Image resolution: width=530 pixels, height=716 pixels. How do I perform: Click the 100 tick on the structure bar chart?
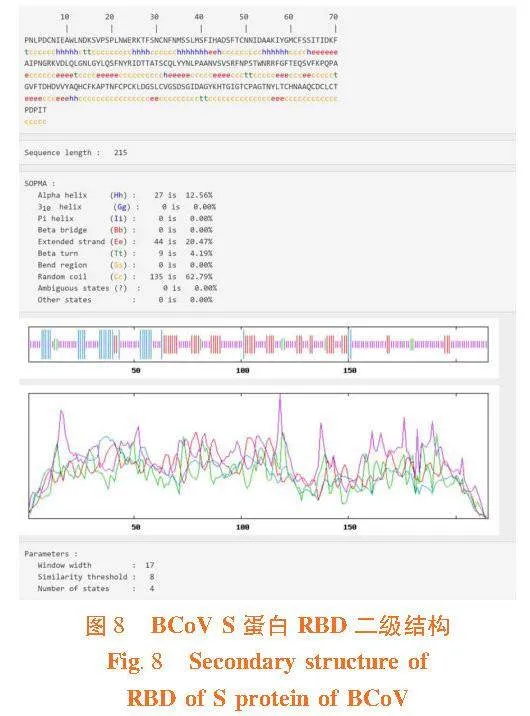tap(242, 370)
